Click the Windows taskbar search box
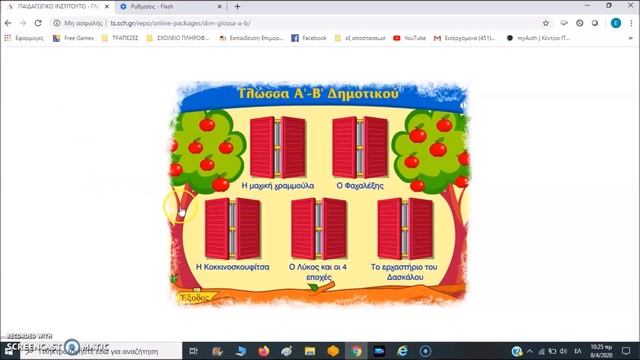Image resolution: width=640 pixels, height=360 pixels. click(100, 351)
